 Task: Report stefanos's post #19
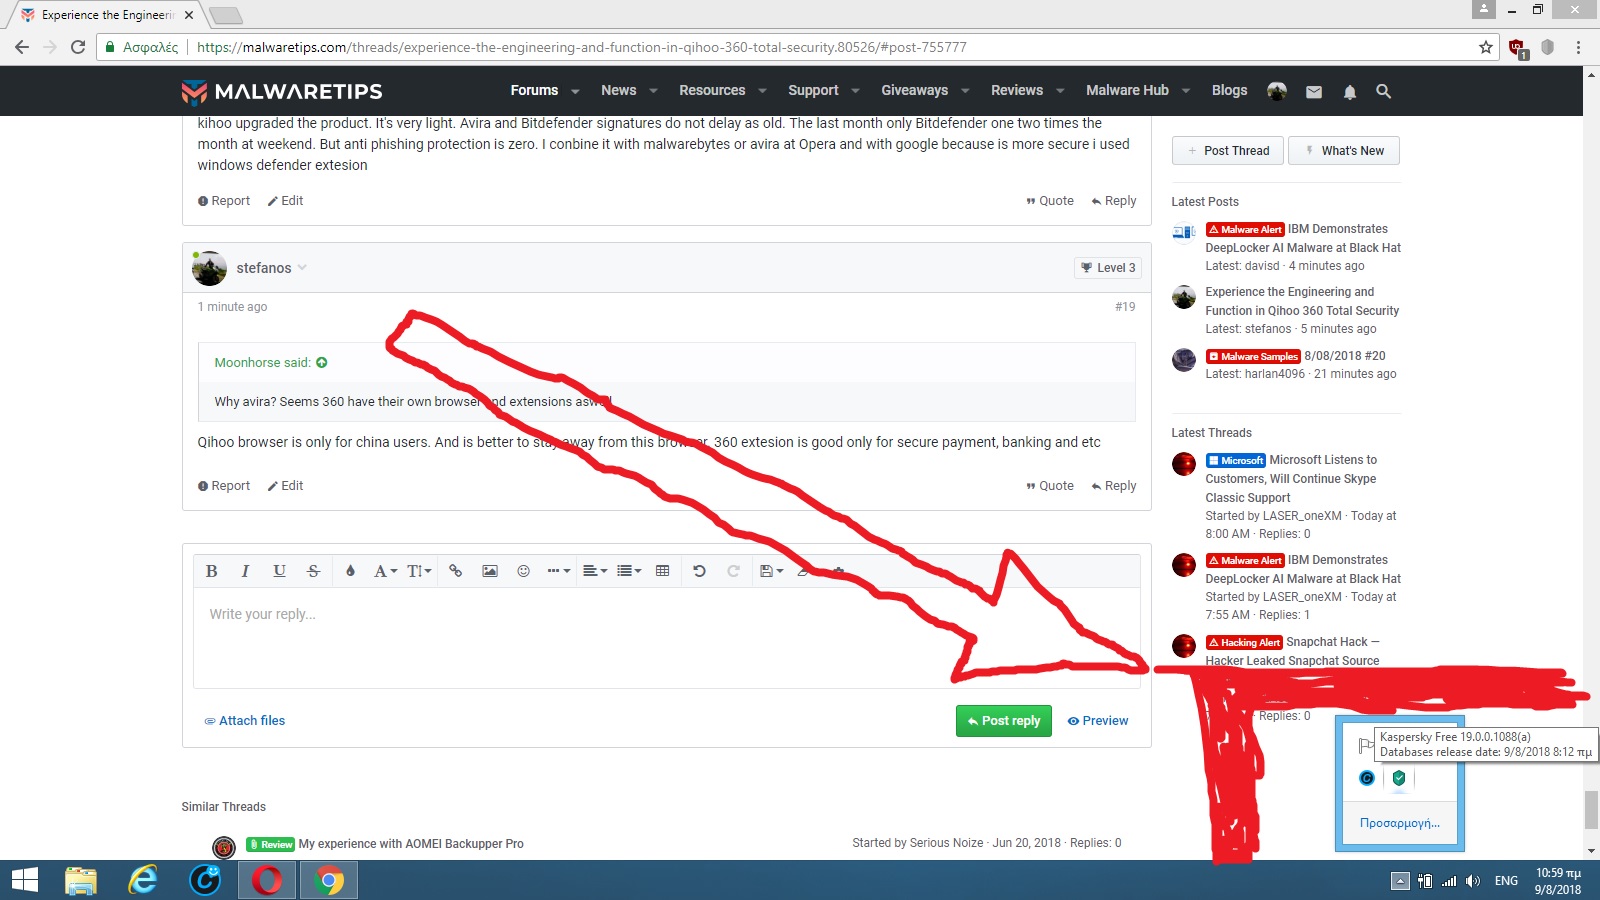click(224, 486)
